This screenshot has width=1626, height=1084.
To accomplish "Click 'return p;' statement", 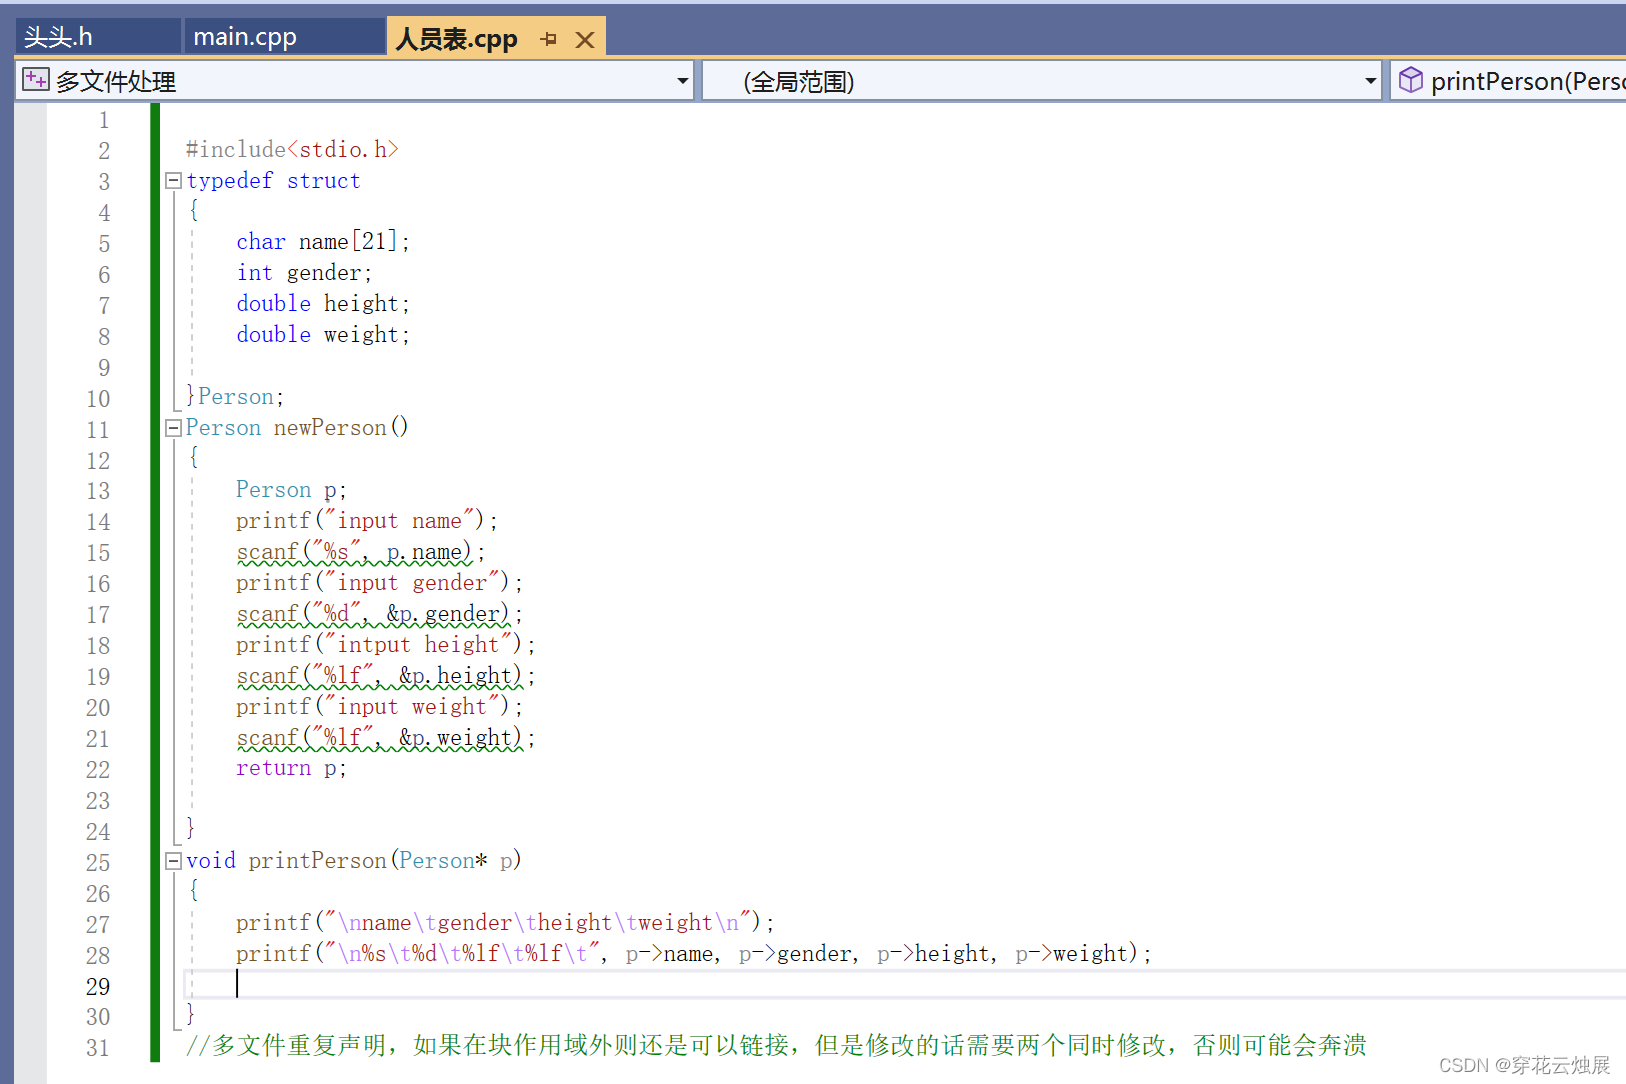I will coord(291,769).
